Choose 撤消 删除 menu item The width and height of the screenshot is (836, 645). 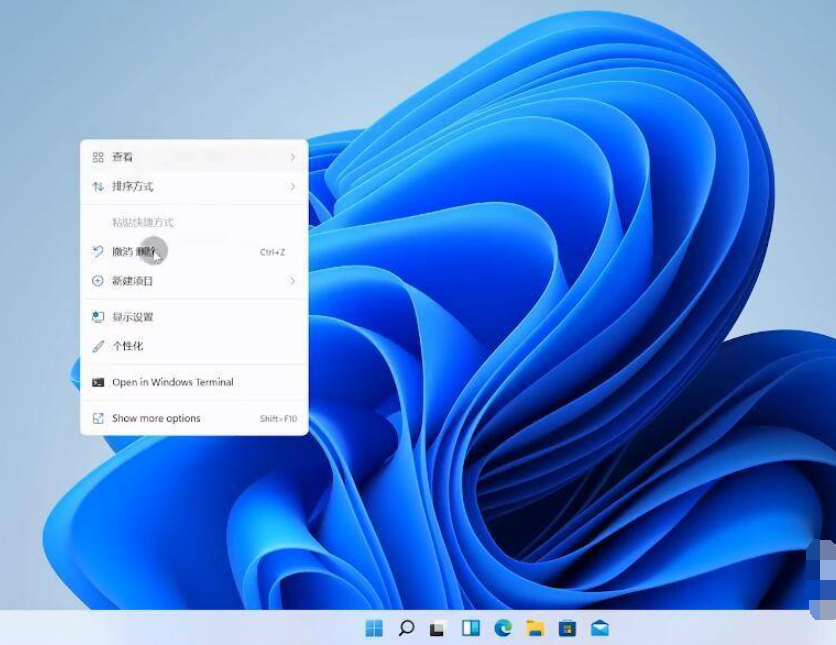coord(194,252)
